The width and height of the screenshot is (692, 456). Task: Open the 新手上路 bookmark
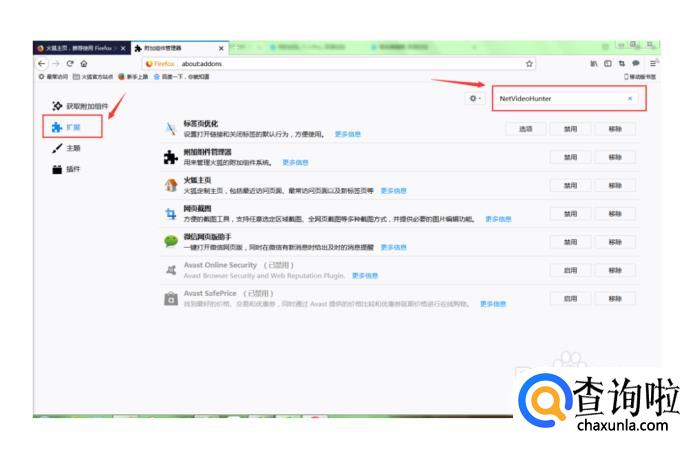click(x=133, y=77)
